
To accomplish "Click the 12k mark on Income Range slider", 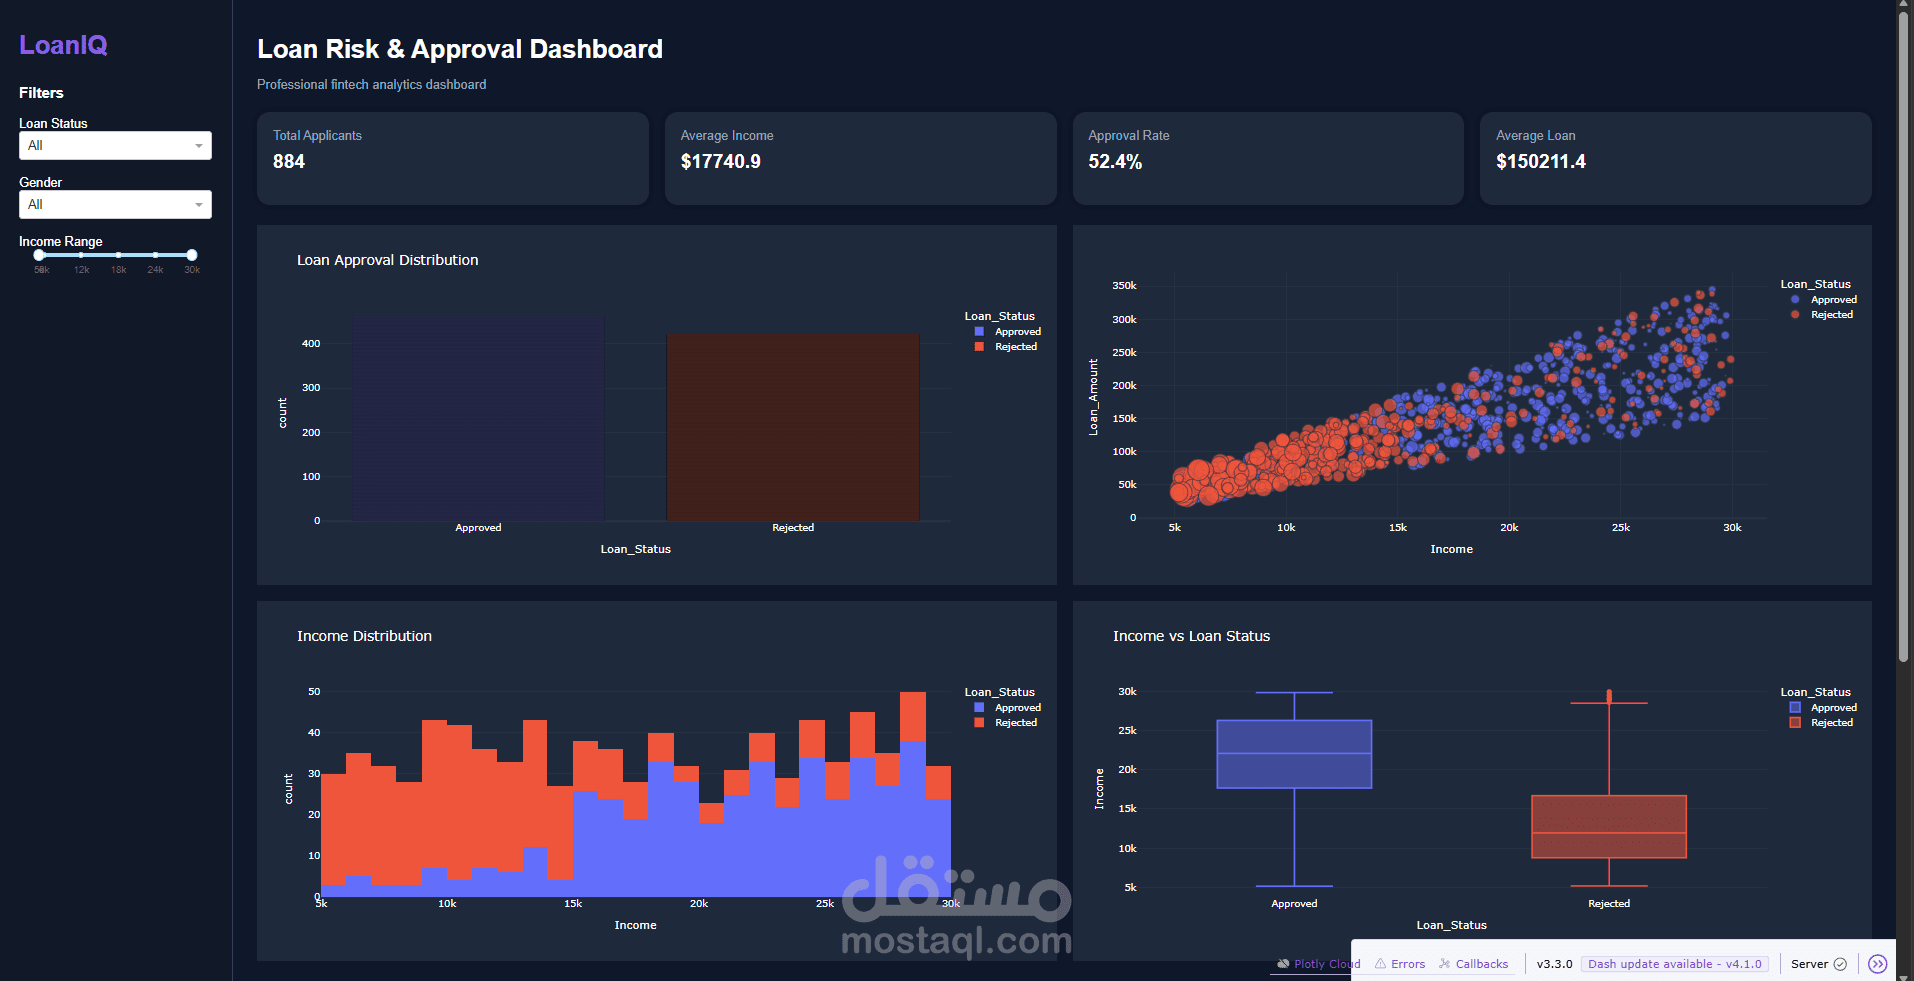I will [x=82, y=270].
